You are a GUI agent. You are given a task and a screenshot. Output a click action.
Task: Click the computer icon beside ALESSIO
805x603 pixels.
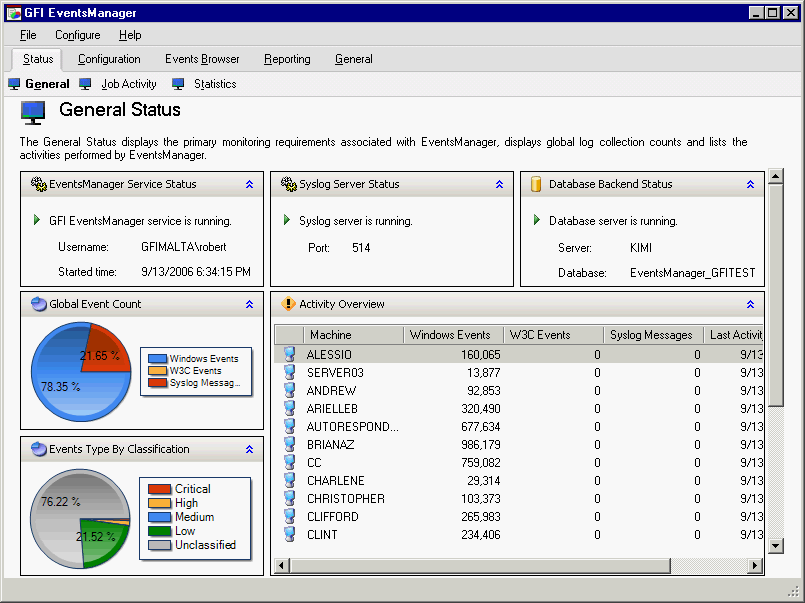point(289,354)
